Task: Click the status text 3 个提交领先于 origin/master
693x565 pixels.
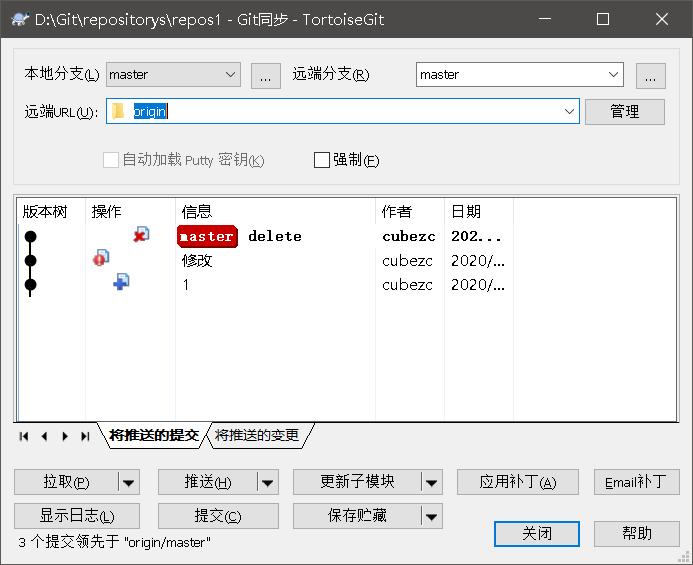Action: click(x=114, y=542)
